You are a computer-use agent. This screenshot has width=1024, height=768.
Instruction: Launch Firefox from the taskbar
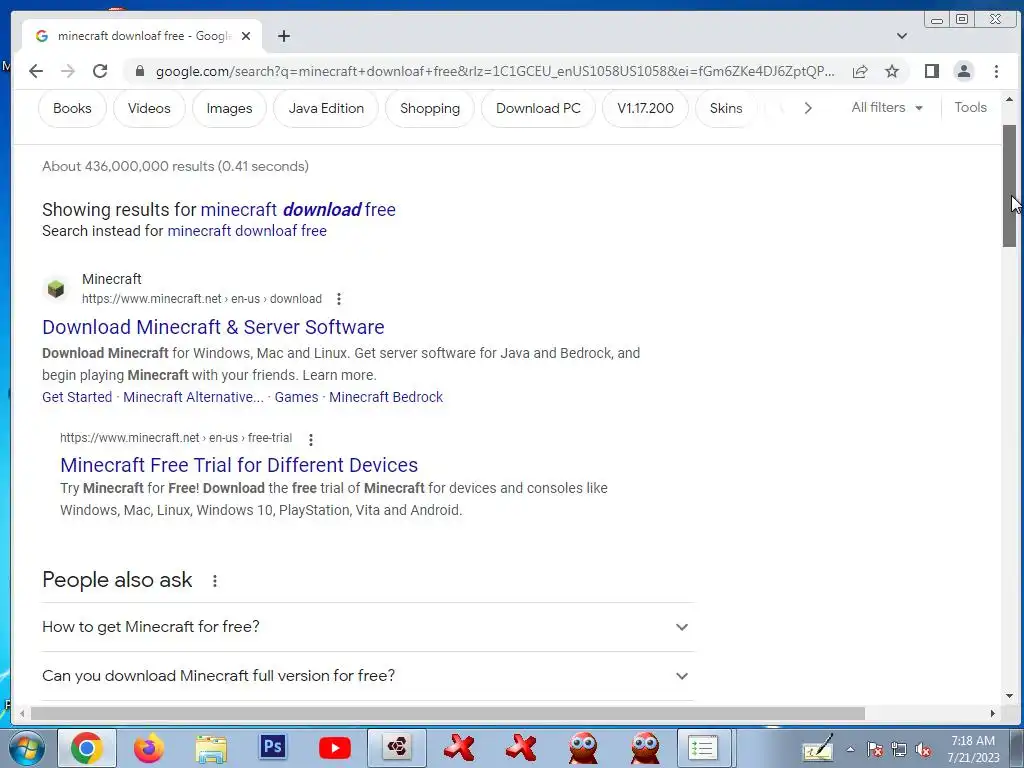149,748
